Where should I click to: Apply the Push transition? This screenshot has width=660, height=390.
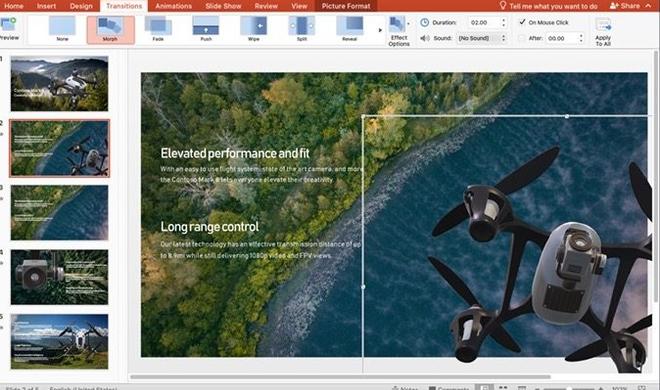click(x=206, y=29)
